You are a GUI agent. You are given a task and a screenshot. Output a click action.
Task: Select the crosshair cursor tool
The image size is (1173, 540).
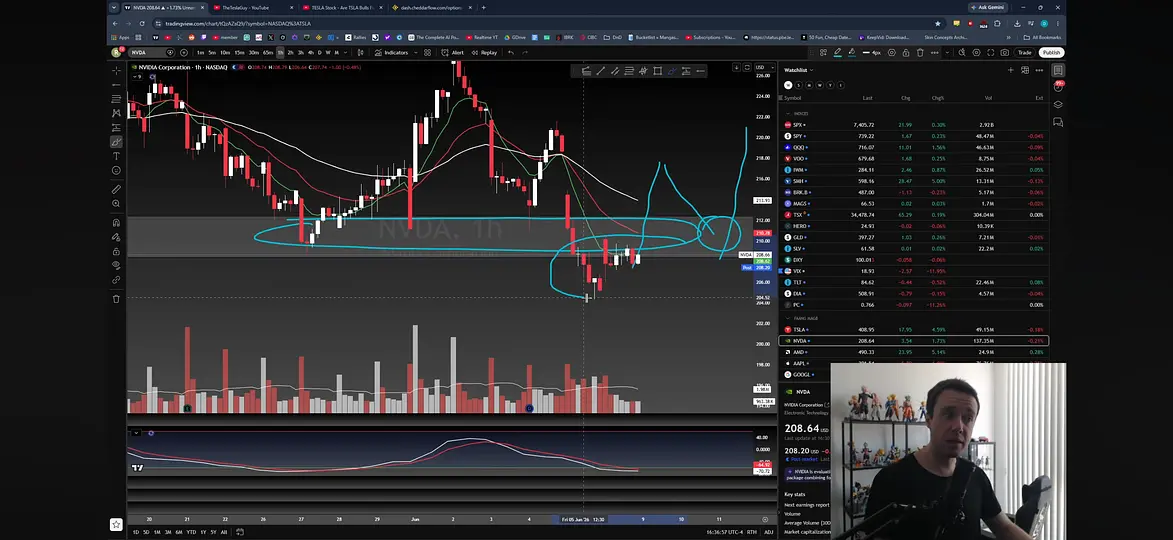(116, 70)
